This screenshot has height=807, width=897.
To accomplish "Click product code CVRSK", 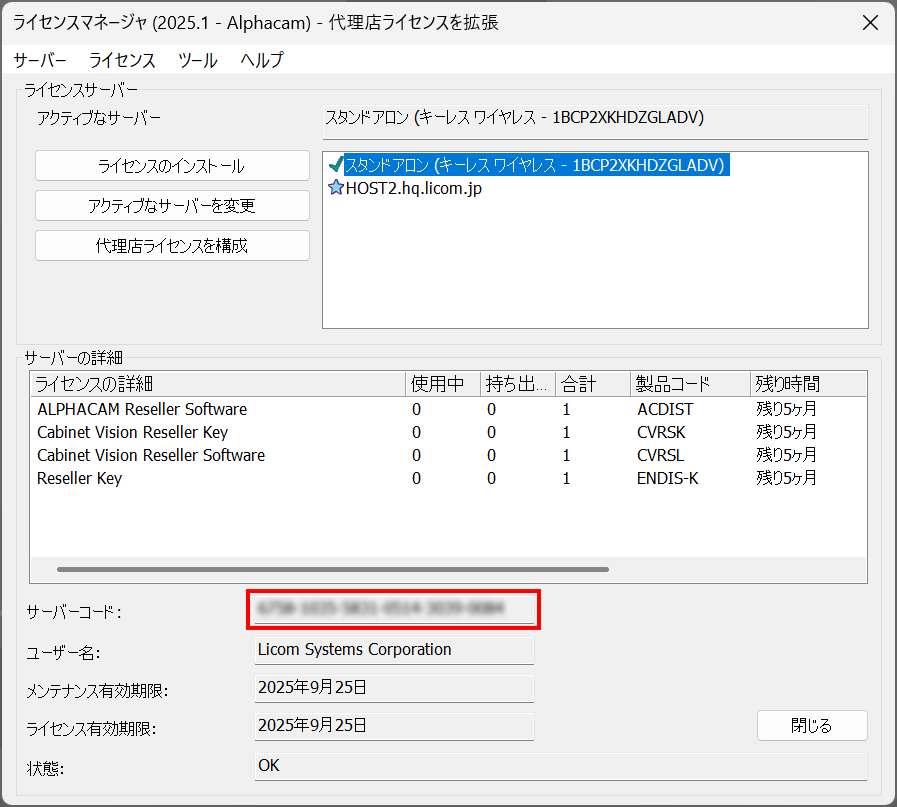I will coord(661,432).
